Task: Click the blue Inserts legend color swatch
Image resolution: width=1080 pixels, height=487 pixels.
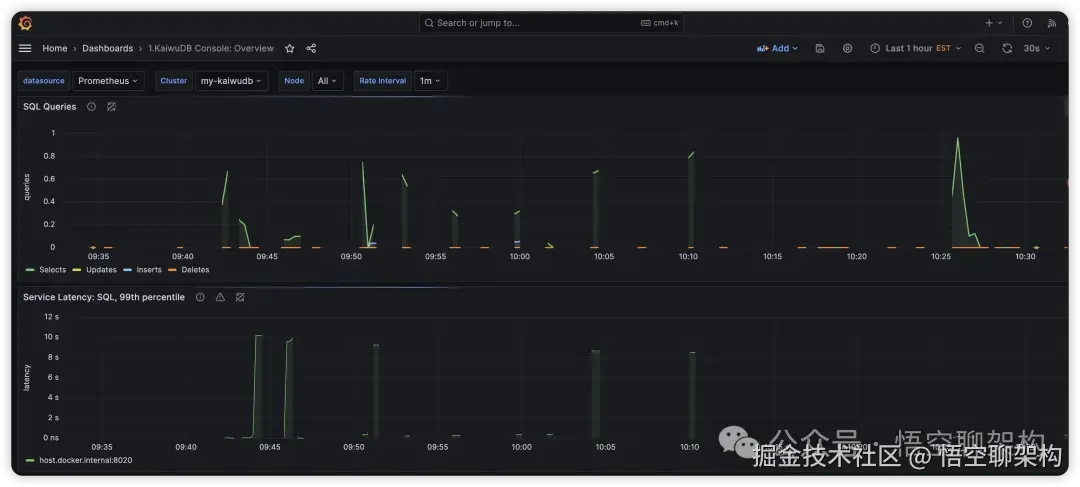Action: [x=127, y=270]
